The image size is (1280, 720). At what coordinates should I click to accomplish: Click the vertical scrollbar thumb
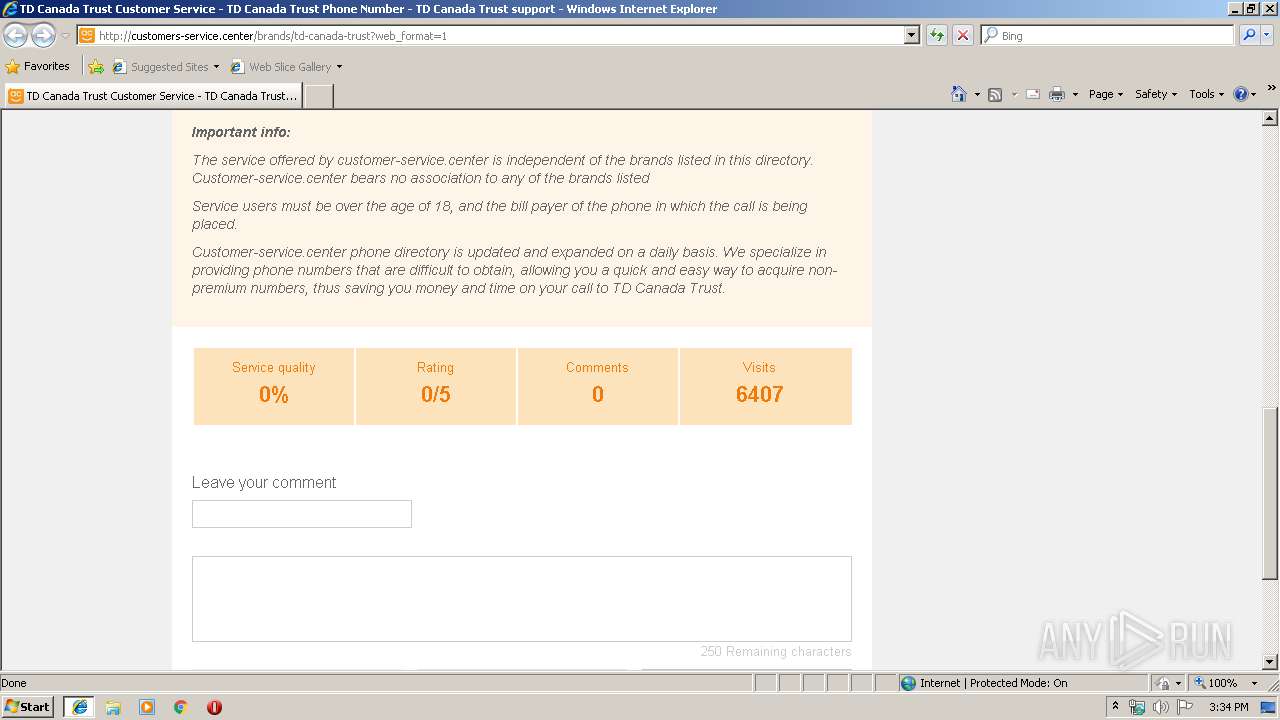pos(1270,493)
